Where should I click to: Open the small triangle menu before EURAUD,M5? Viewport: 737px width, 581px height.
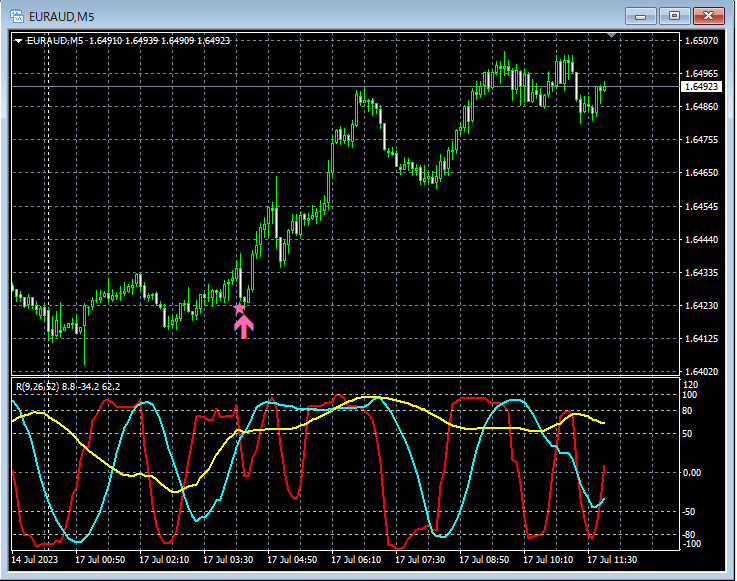[x=18, y=41]
